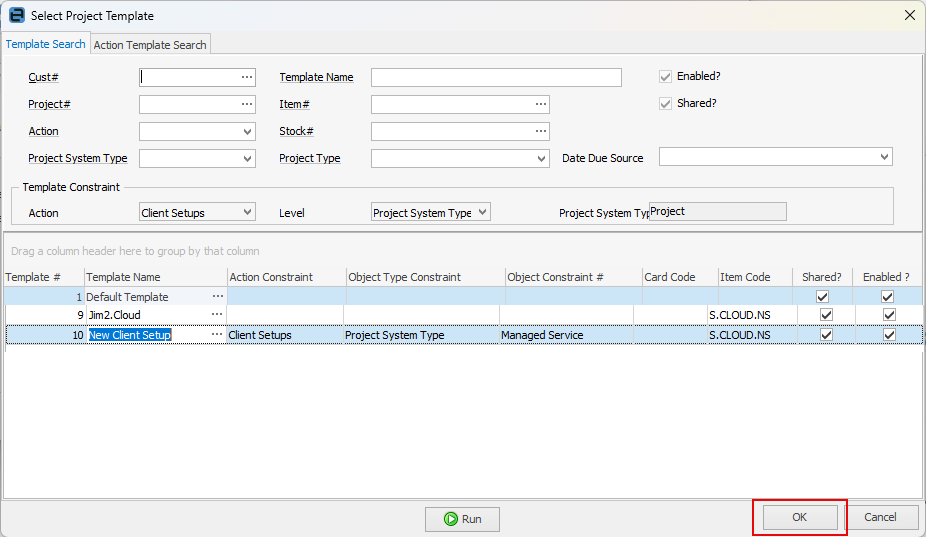
Task: Click template number 9 cell
Action: (x=45, y=315)
